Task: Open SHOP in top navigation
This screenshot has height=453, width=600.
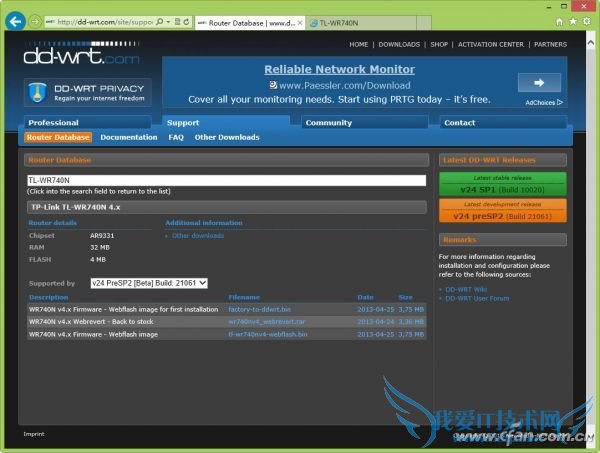Action: coord(439,44)
